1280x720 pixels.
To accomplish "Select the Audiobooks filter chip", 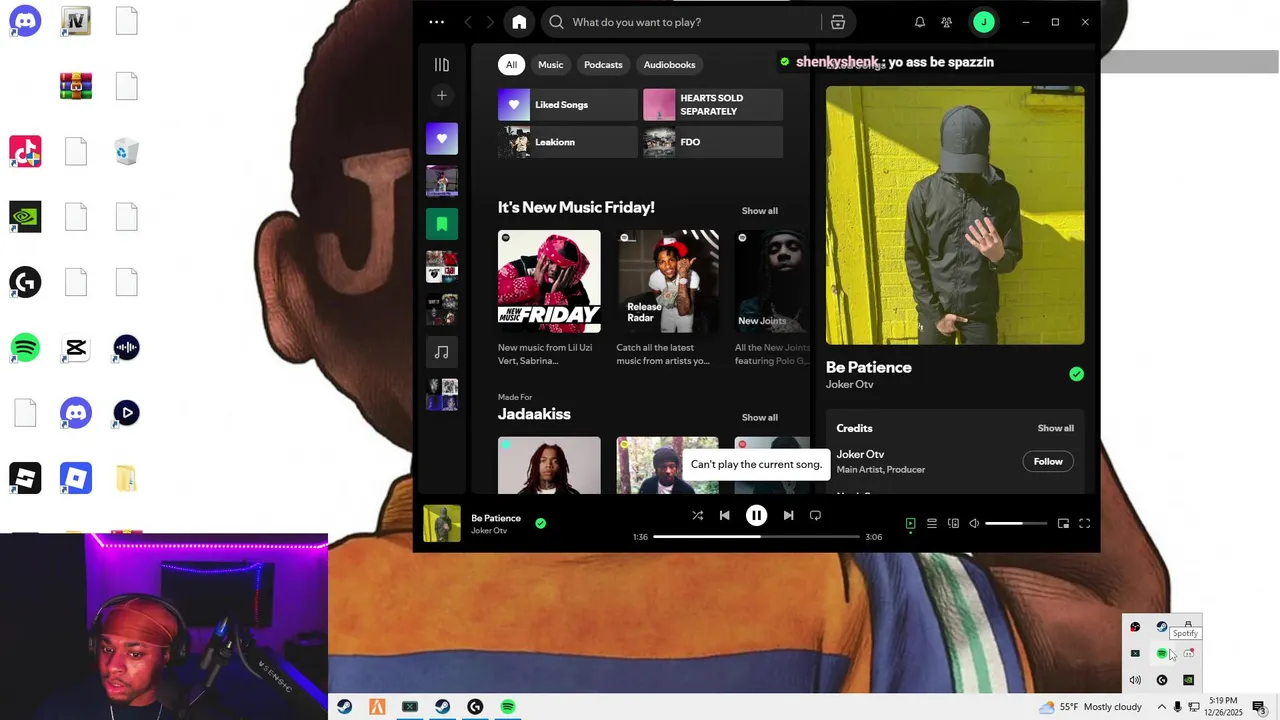I will coord(669,65).
